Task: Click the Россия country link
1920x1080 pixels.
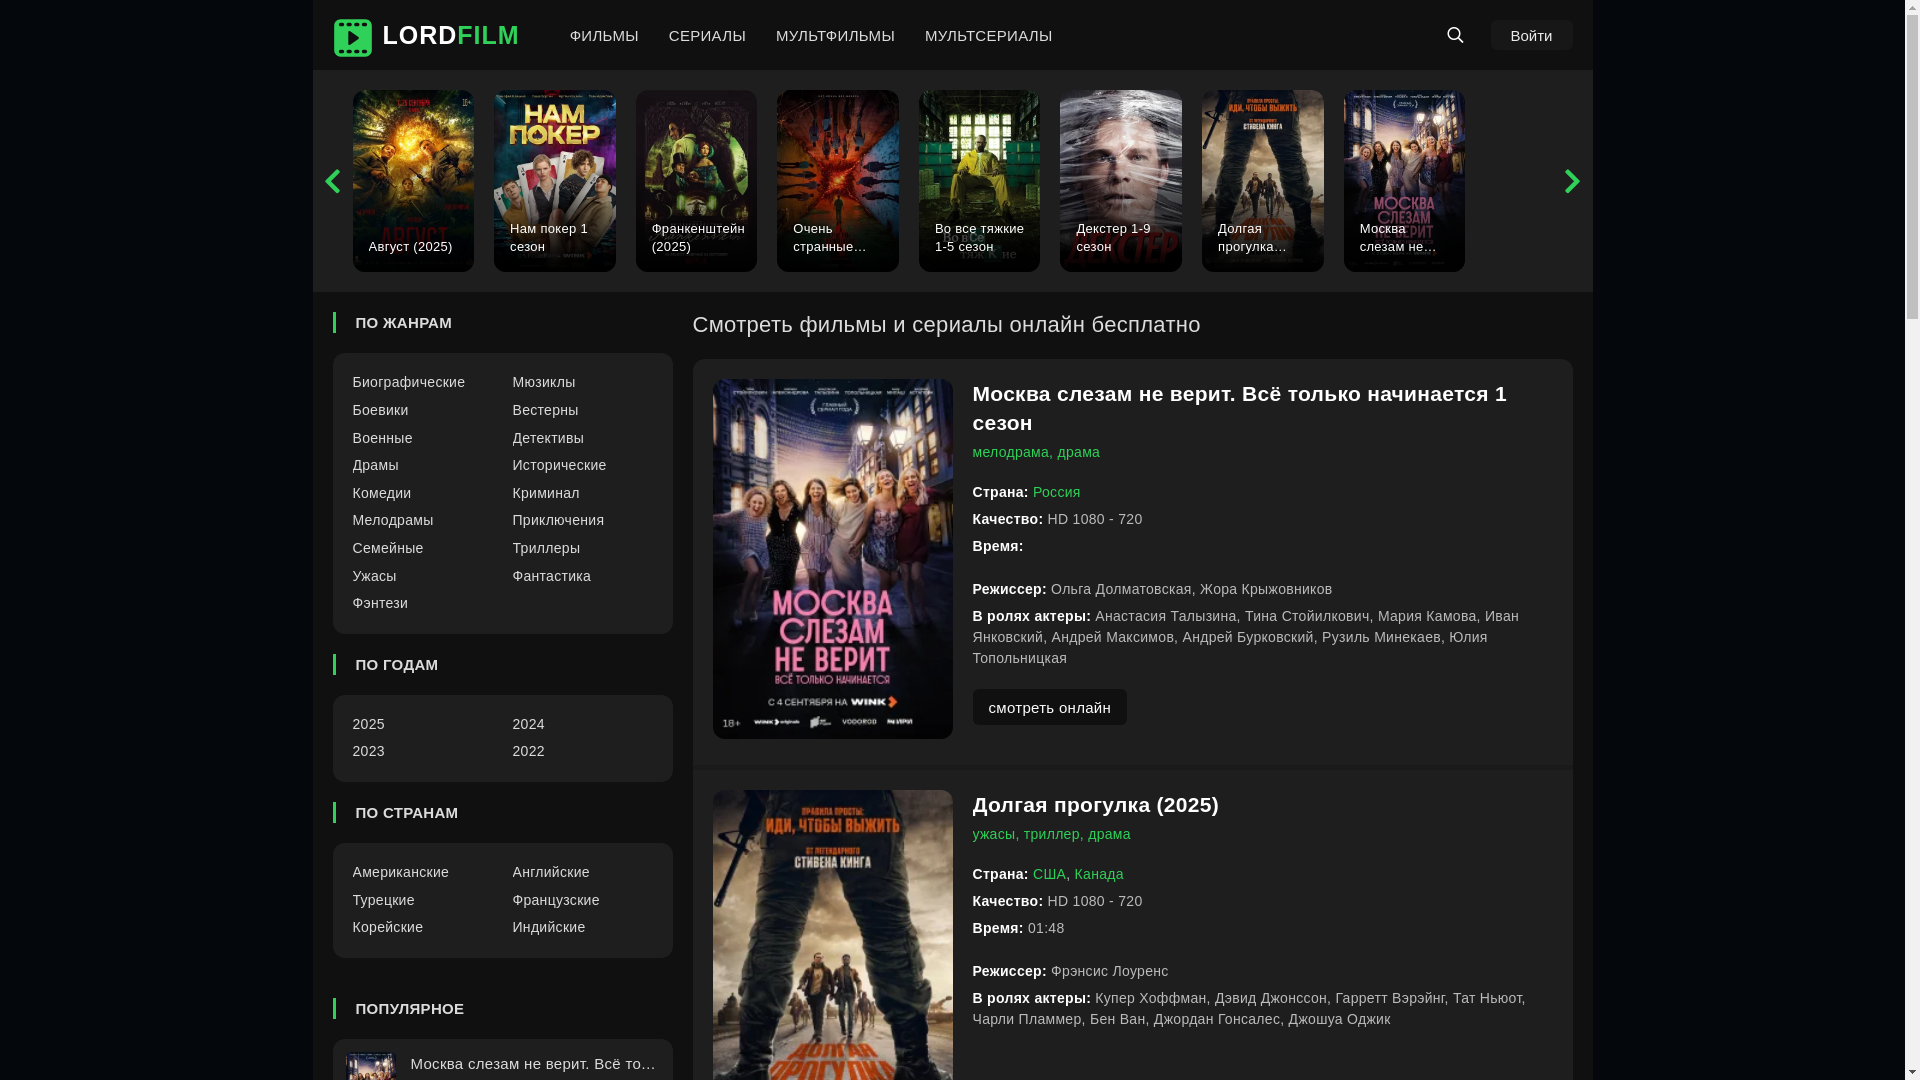Action: (1056, 492)
